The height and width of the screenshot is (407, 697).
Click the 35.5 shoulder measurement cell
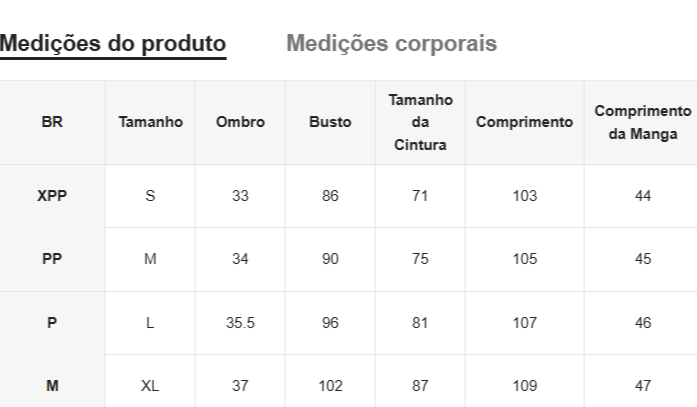point(240,323)
